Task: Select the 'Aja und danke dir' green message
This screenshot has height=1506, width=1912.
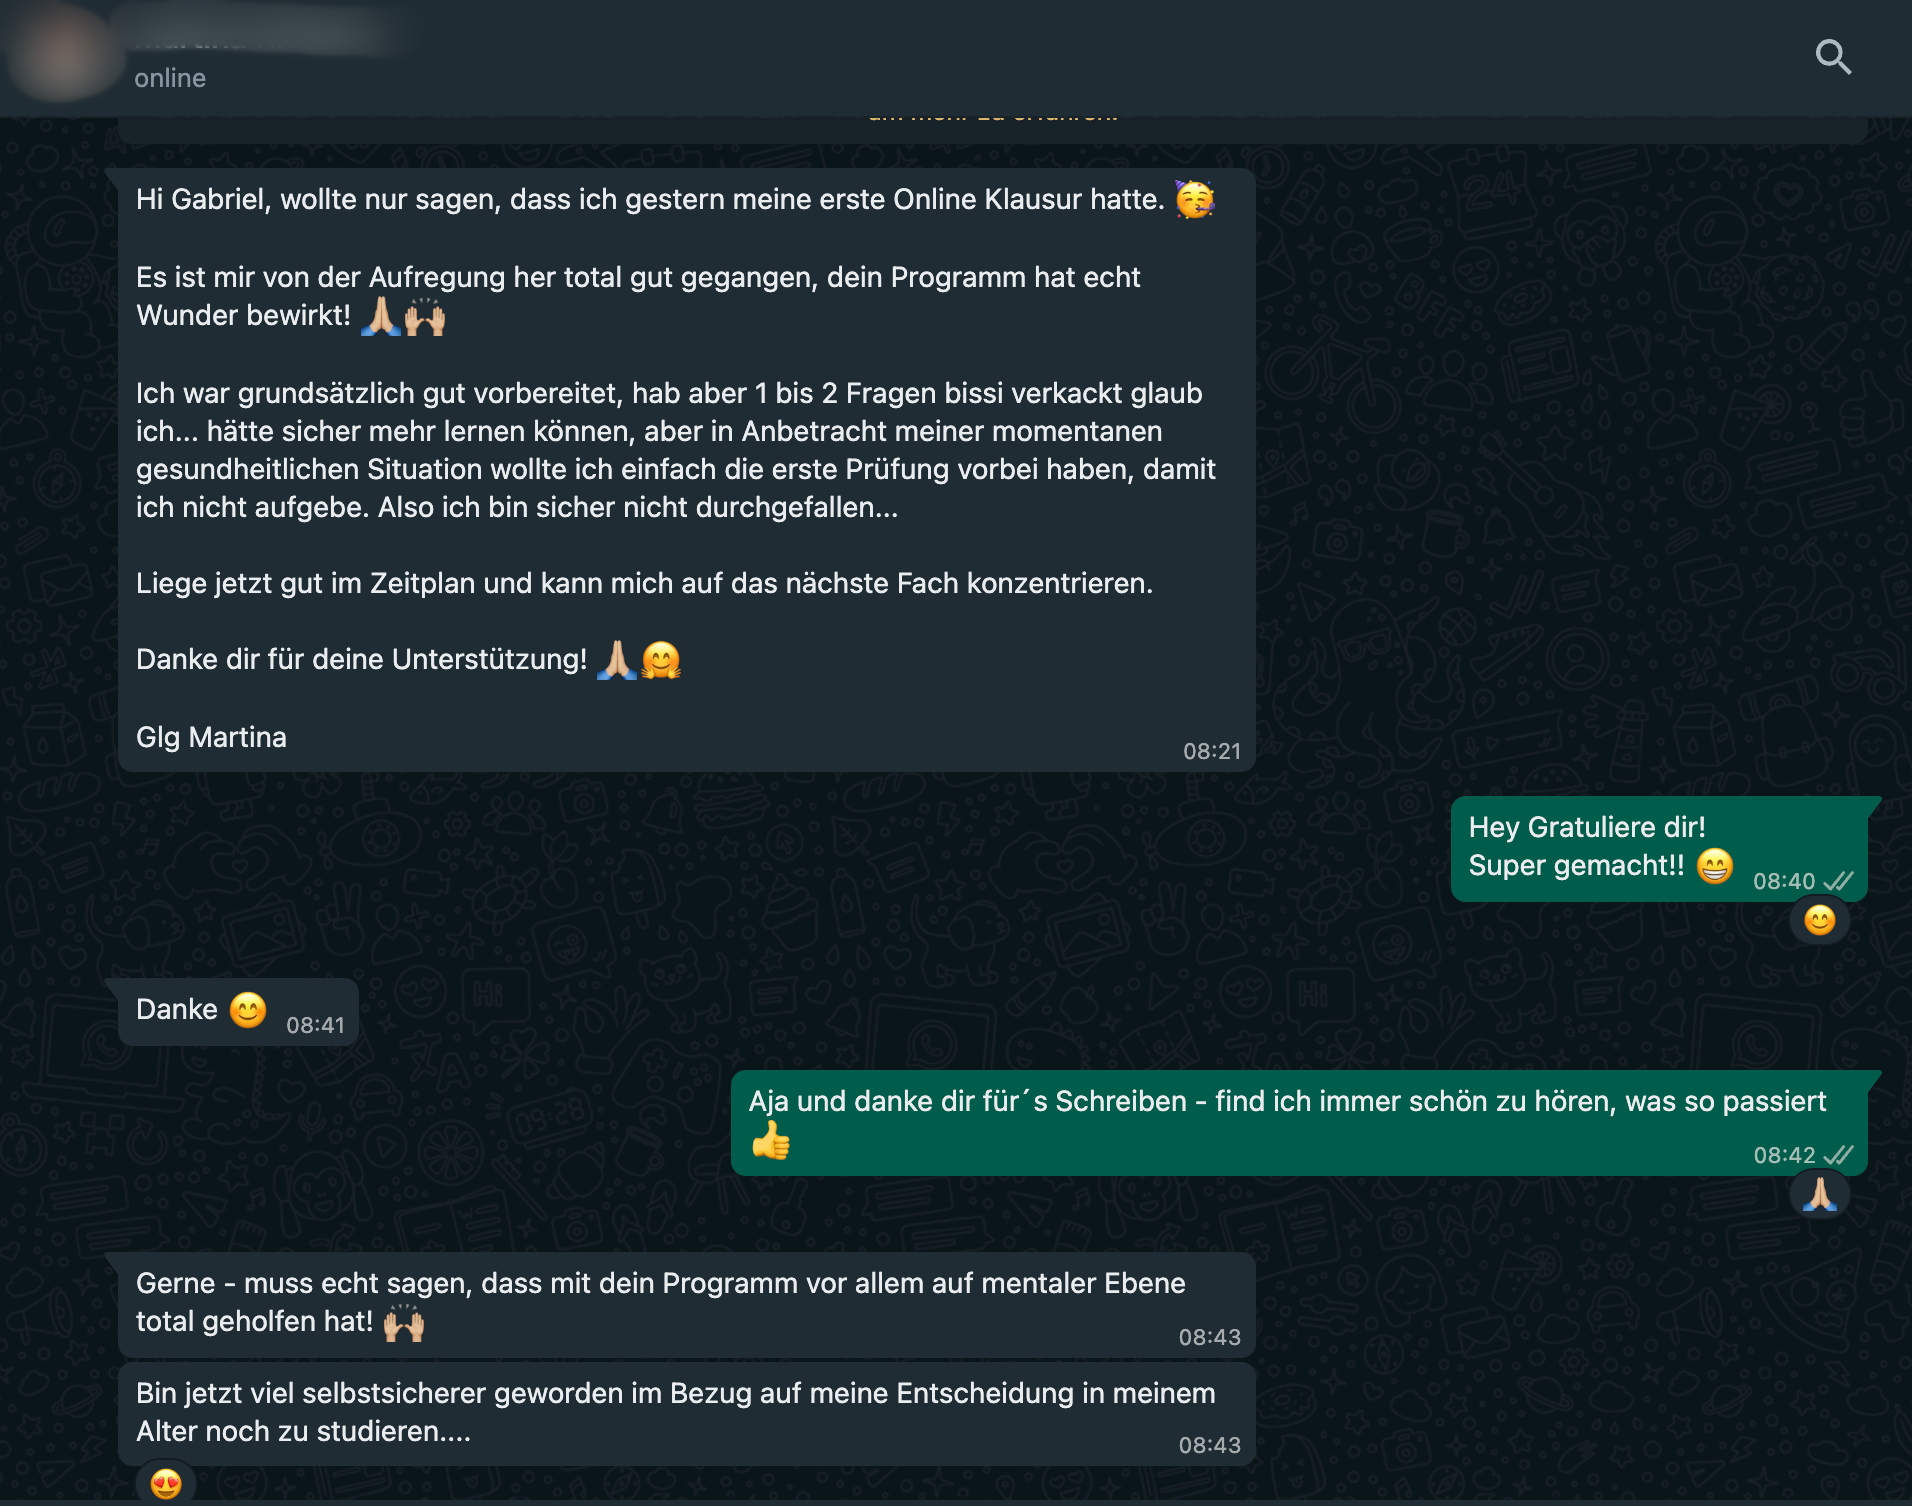Action: 1299,1123
